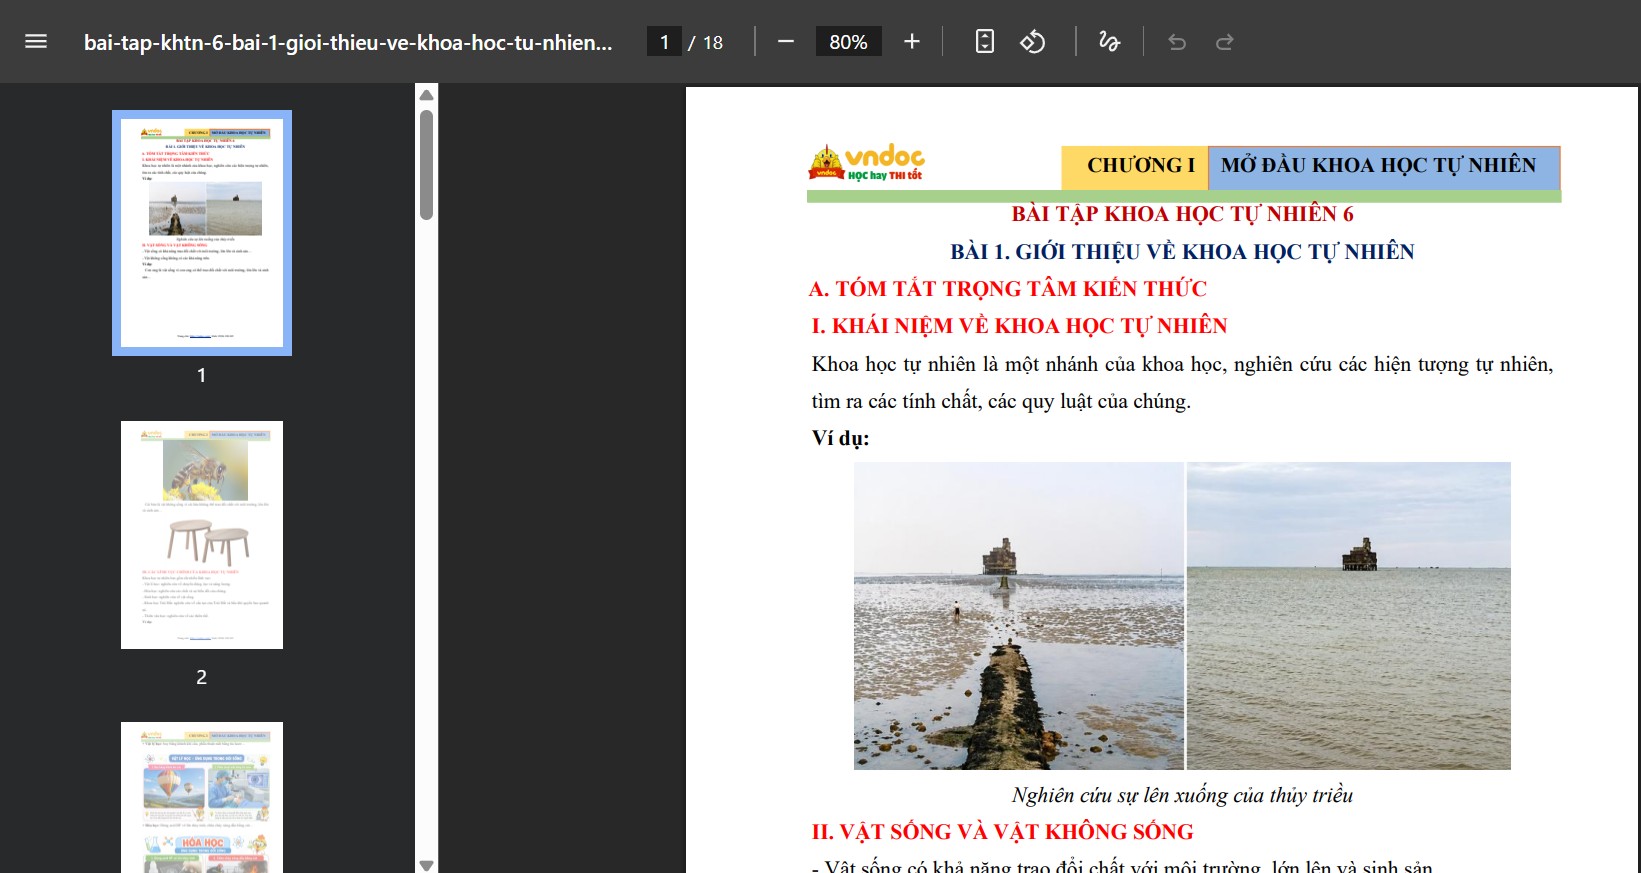Screen dimensions: 1641x873
Task: Click the thumbnail scrollbar down arrow
Action: 427,865
